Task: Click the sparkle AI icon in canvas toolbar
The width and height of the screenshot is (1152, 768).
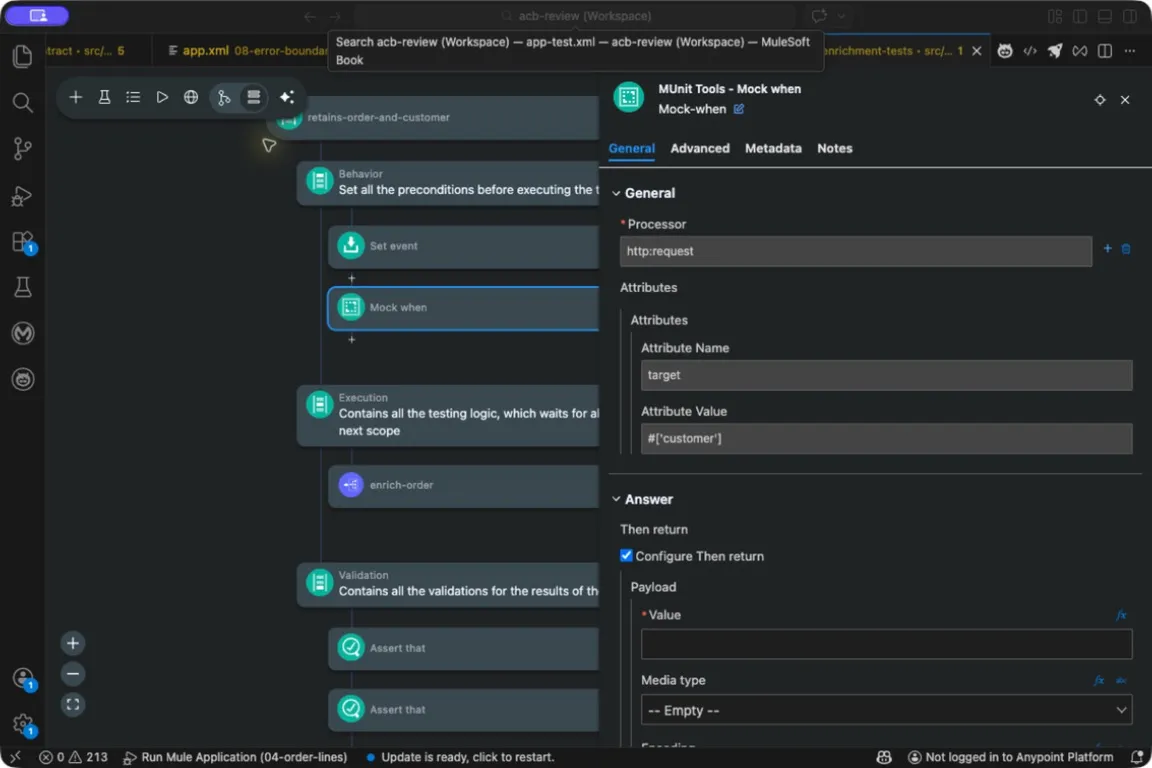Action: click(x=287, y=97)
